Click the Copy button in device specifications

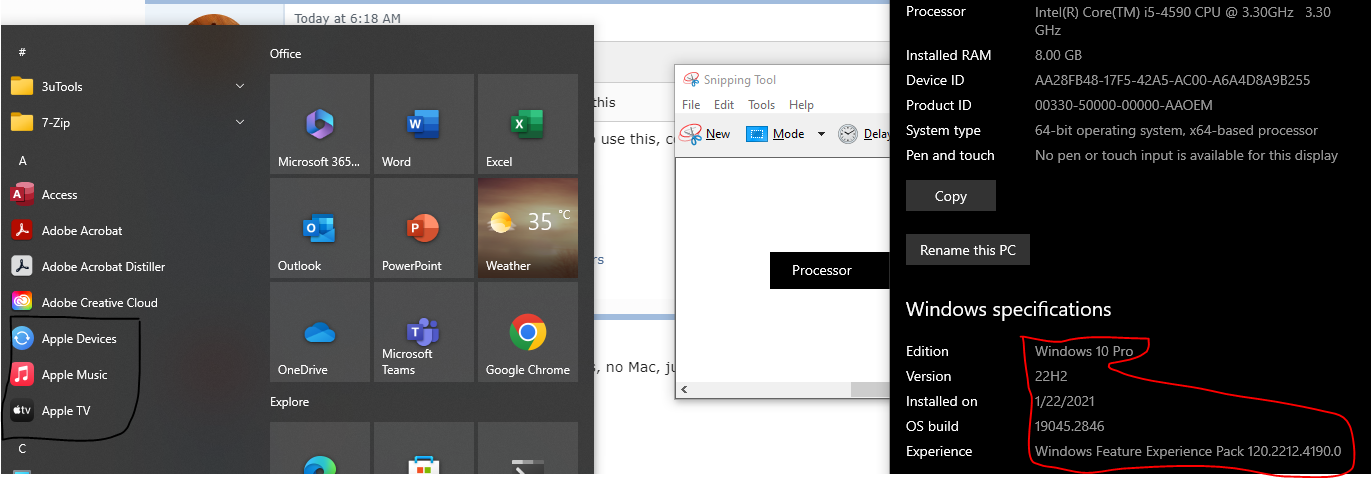coord(951,196)
